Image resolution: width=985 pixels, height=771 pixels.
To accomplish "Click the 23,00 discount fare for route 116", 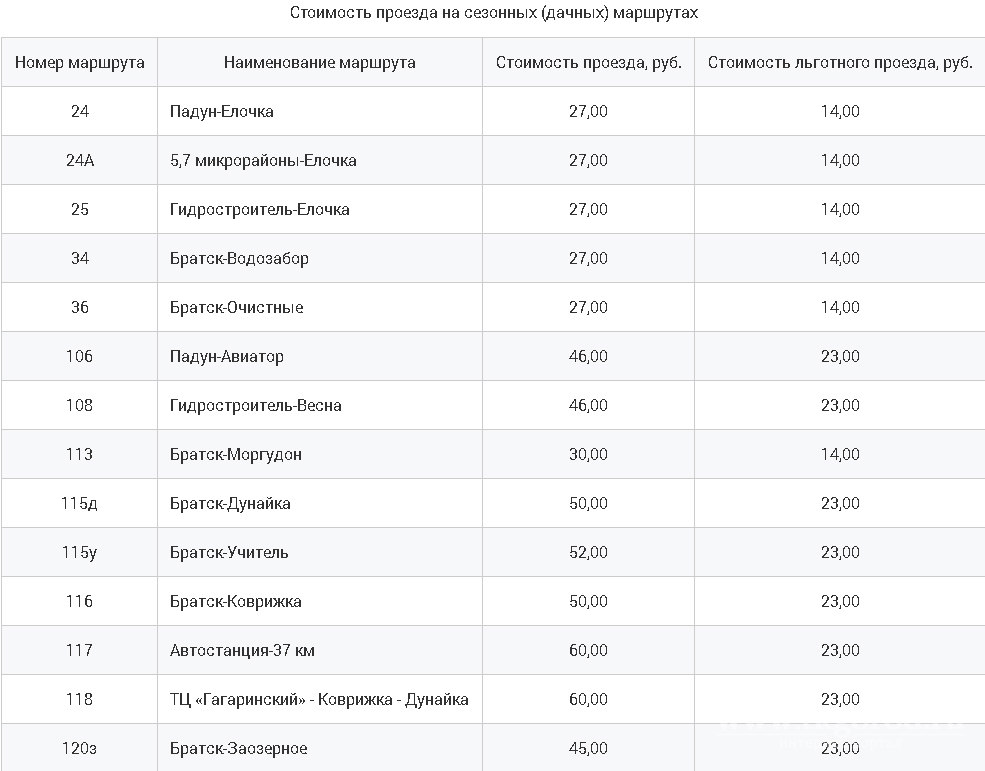I will pyautogui.click(x=840, y=601).
